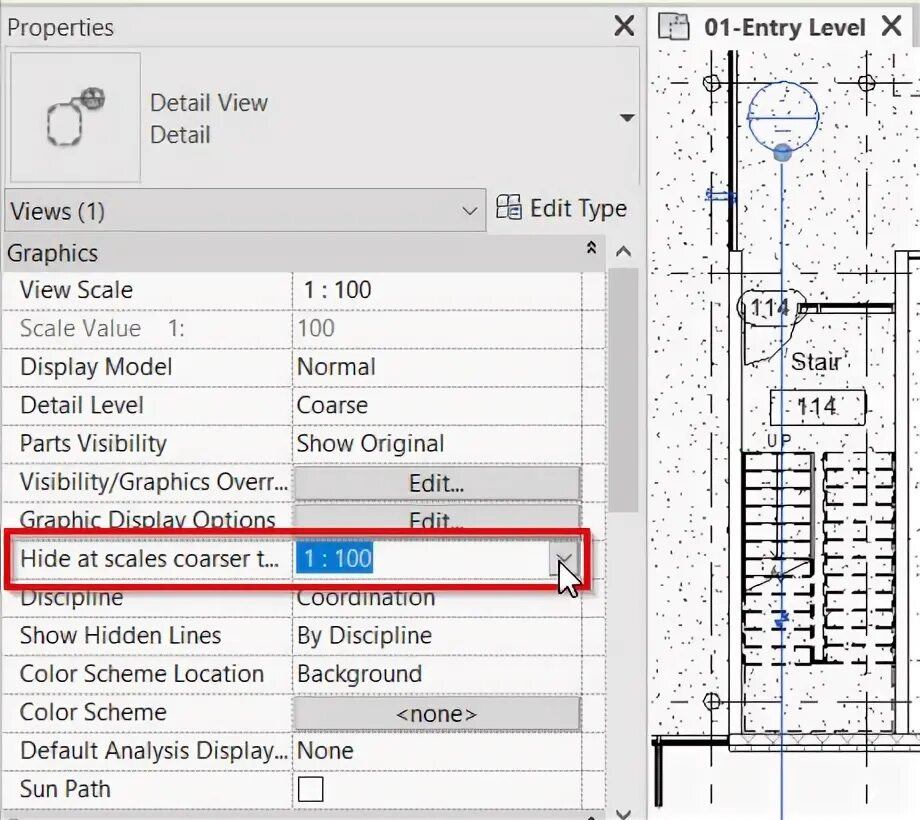This screenshot has width=920, height=820.
Task: Click the Sun Path property label
Action: (x=65, y=789)
